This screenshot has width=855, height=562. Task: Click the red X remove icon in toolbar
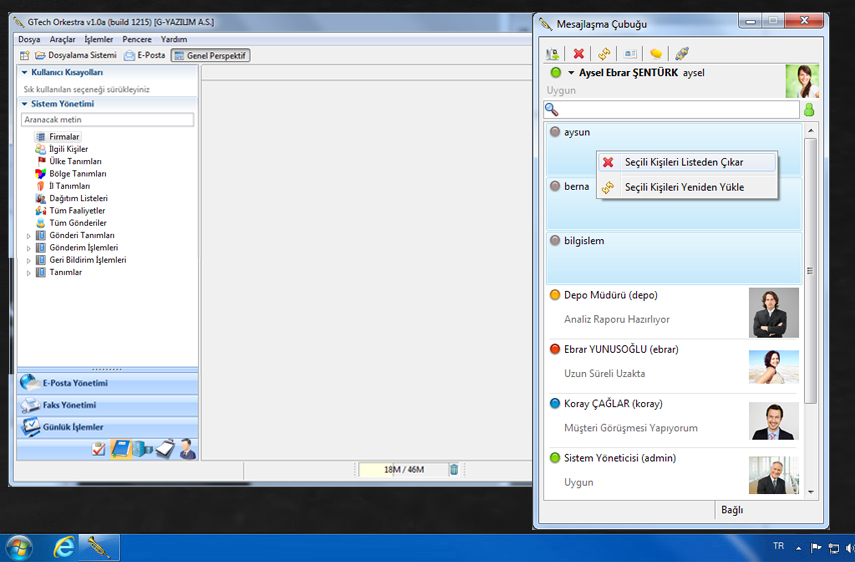(578, 54)
